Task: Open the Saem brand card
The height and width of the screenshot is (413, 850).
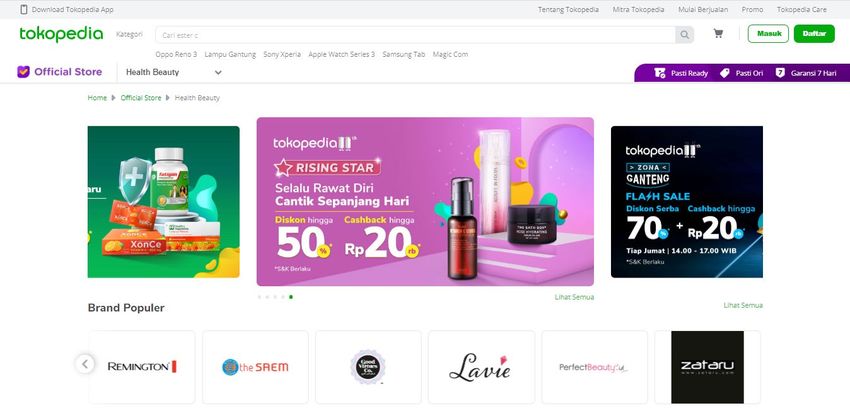Action: 255,367
